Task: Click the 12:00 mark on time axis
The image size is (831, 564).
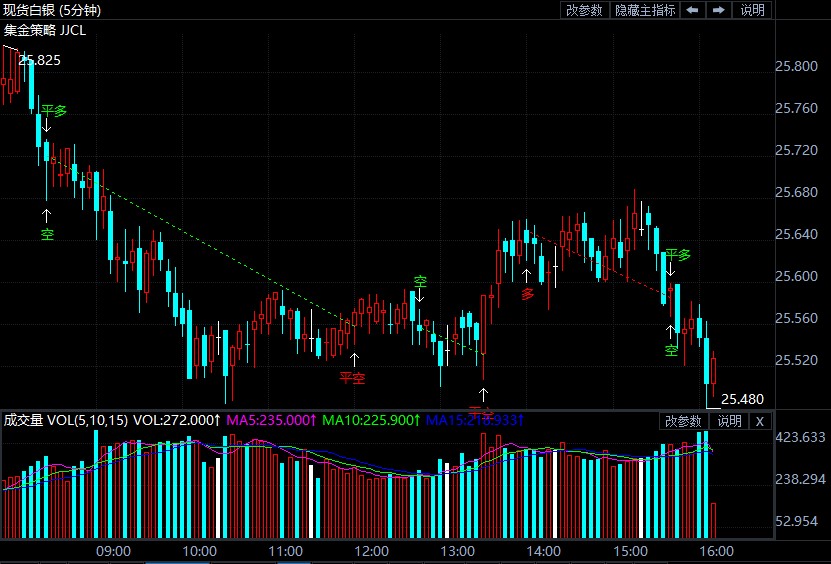Action: pos(371,551)
